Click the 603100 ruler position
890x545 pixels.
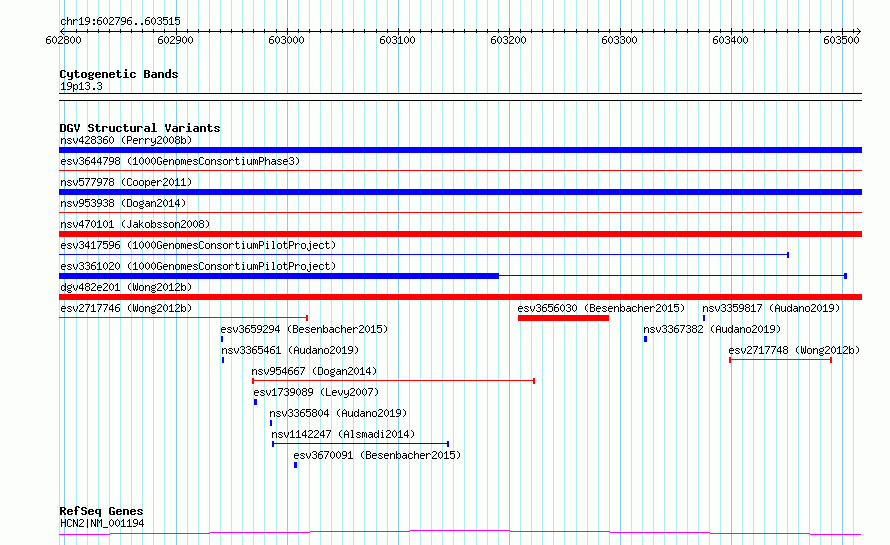click(x=397, y=40)
